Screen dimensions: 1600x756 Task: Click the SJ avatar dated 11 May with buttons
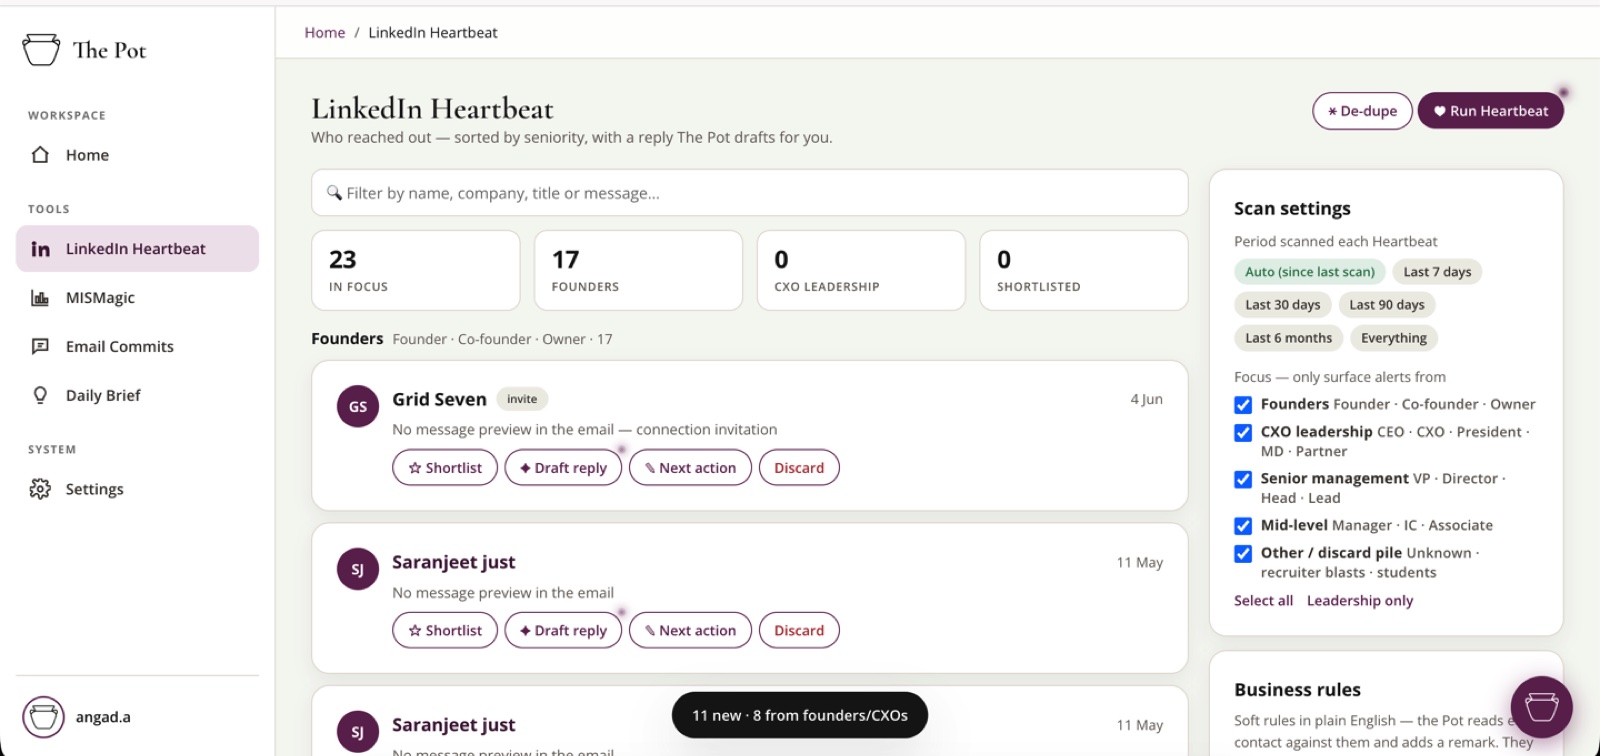pyautogui.click(x=358, y=569)
